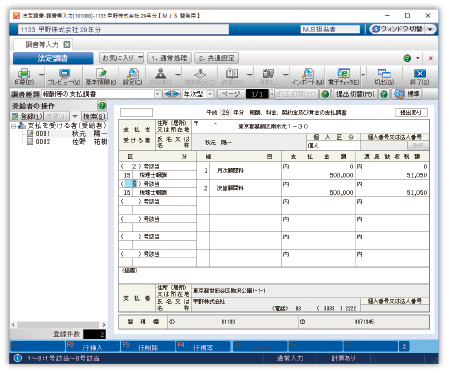Open 基本情報 (basic info) toolbar icon
This screenshot has height=373, width=450.
(101, 76)
